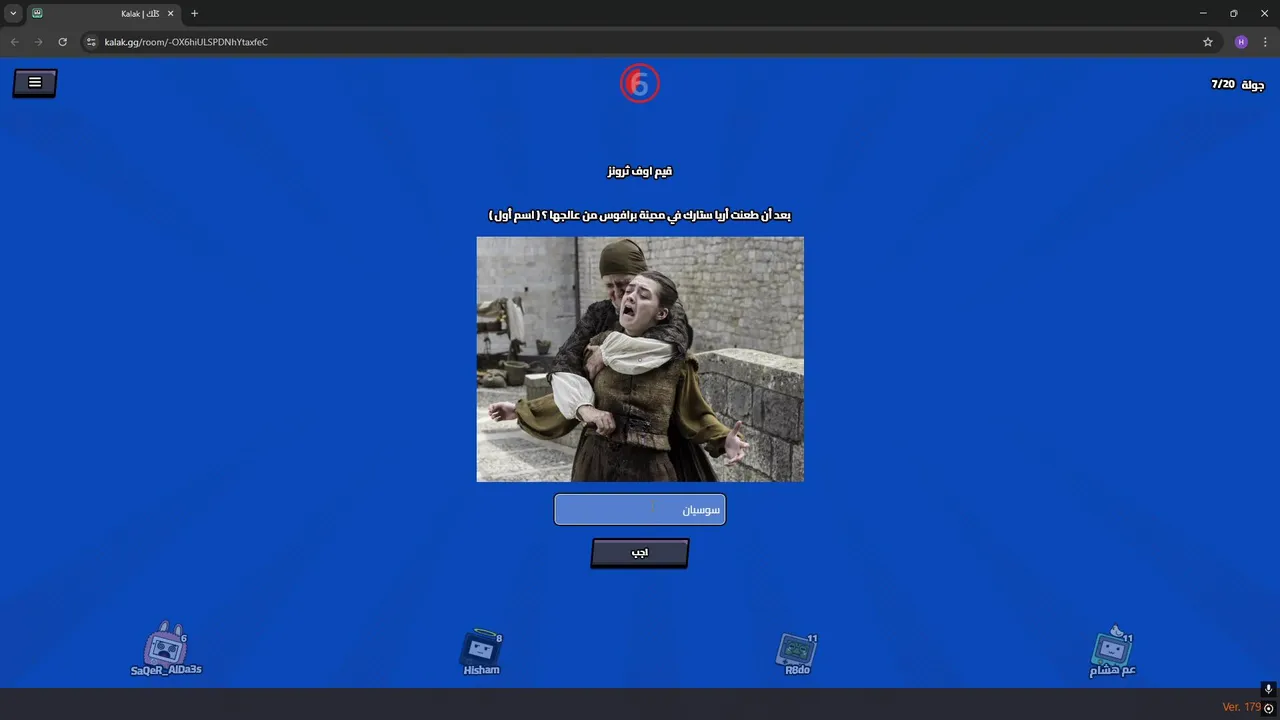
Task: Restore down the Chrome window
Action: [x=1233, y=13]
